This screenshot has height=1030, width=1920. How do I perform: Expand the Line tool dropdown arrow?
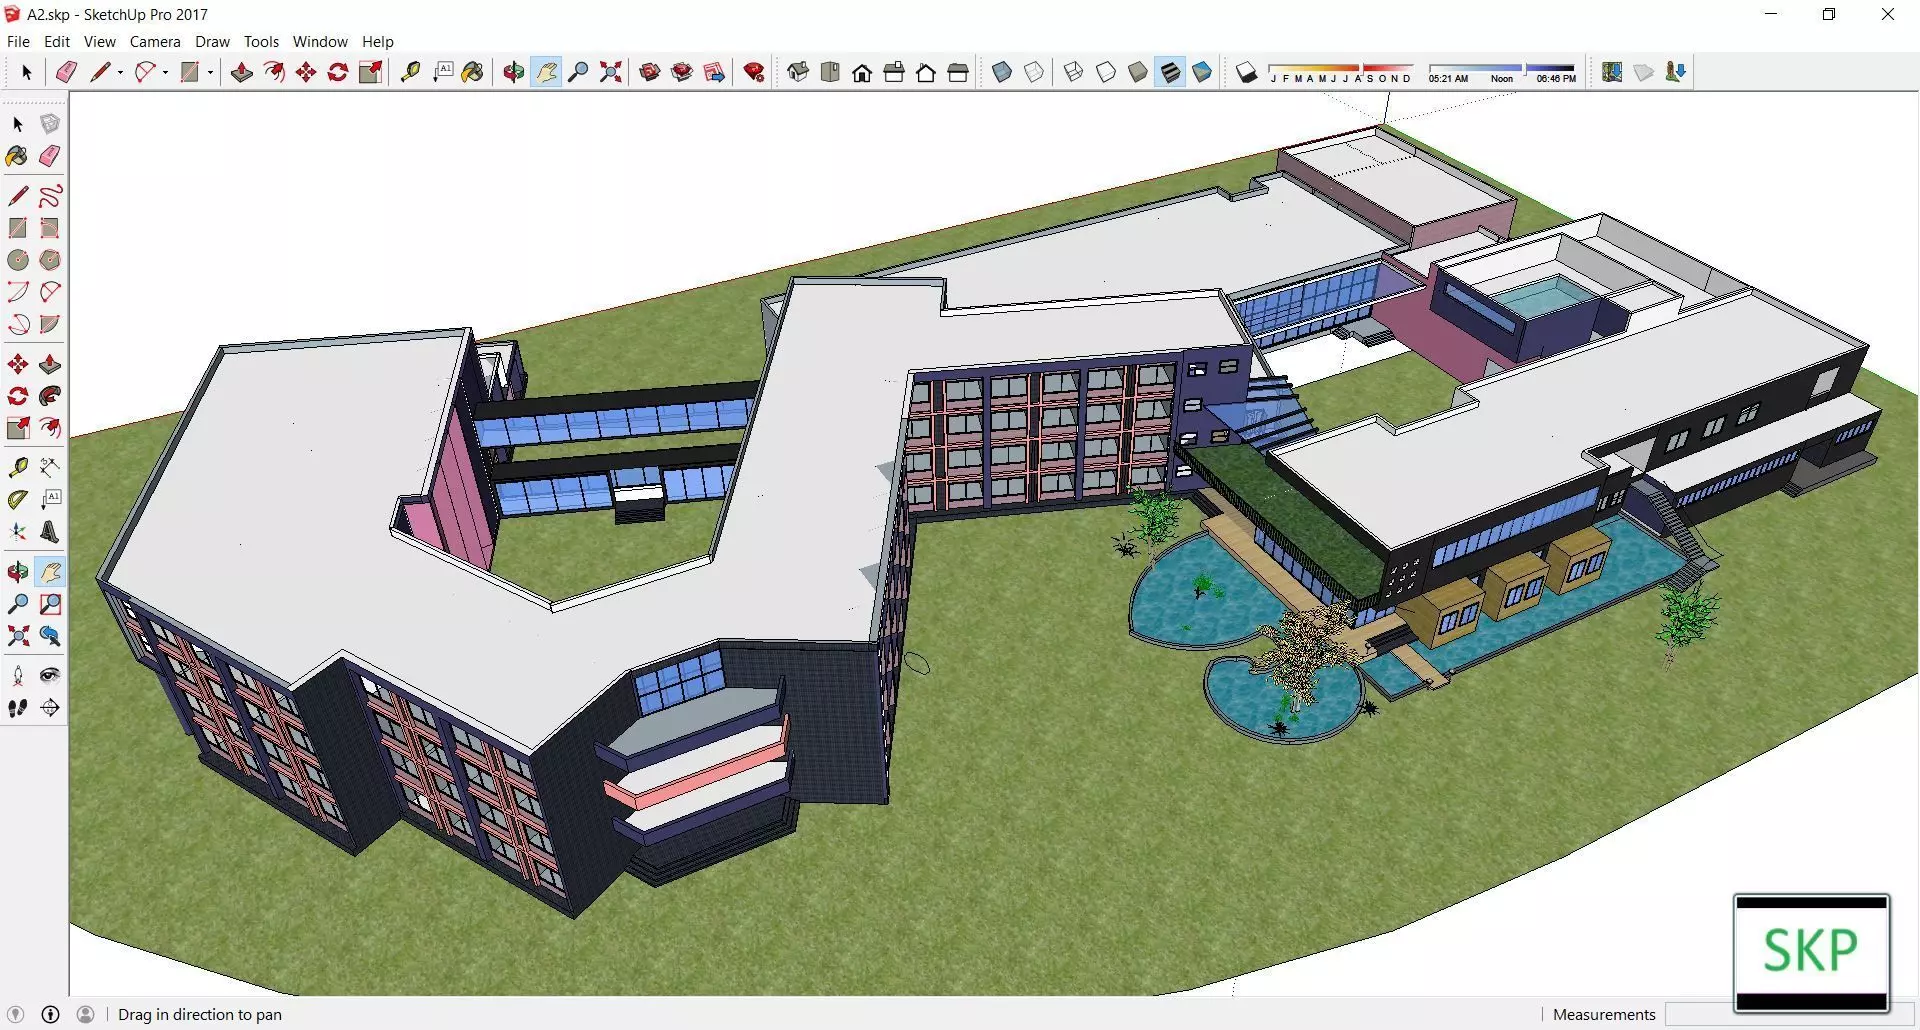point(120,72)
